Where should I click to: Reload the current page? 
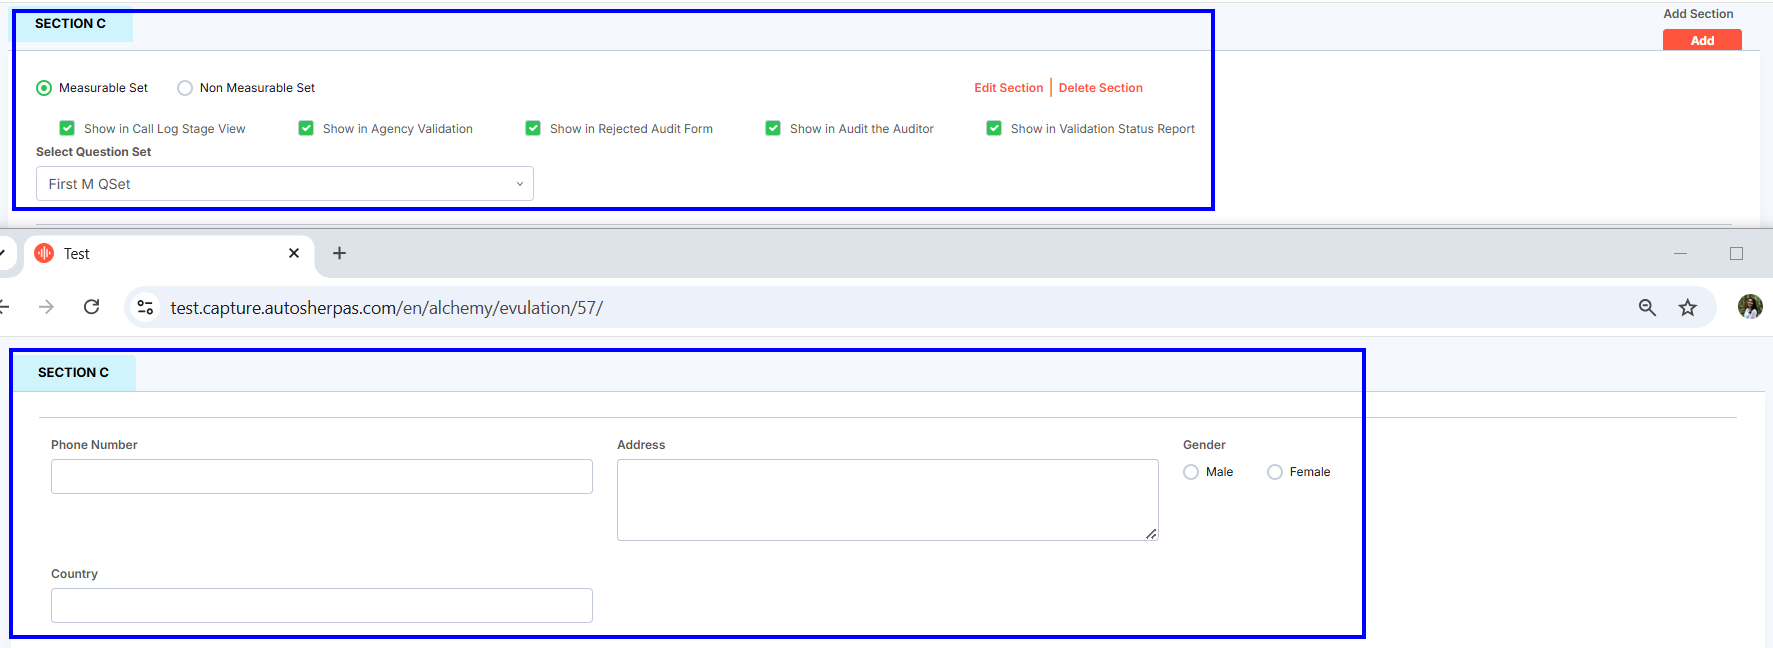(91, 307)
